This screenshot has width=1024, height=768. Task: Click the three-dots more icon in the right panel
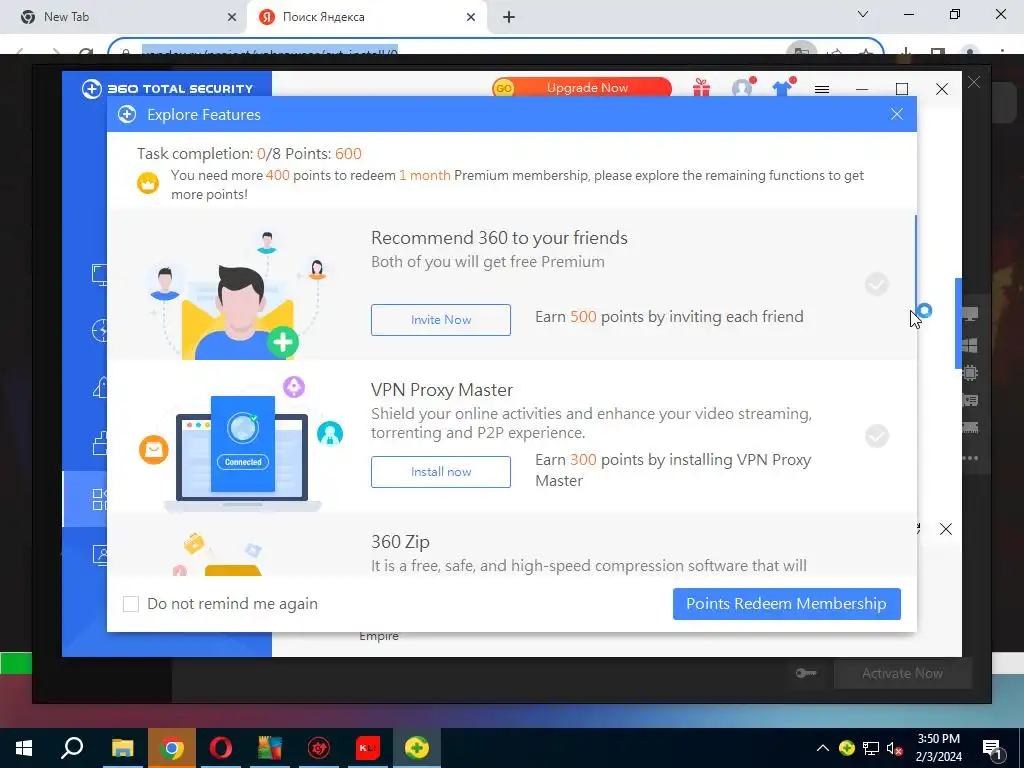[970, 458]
